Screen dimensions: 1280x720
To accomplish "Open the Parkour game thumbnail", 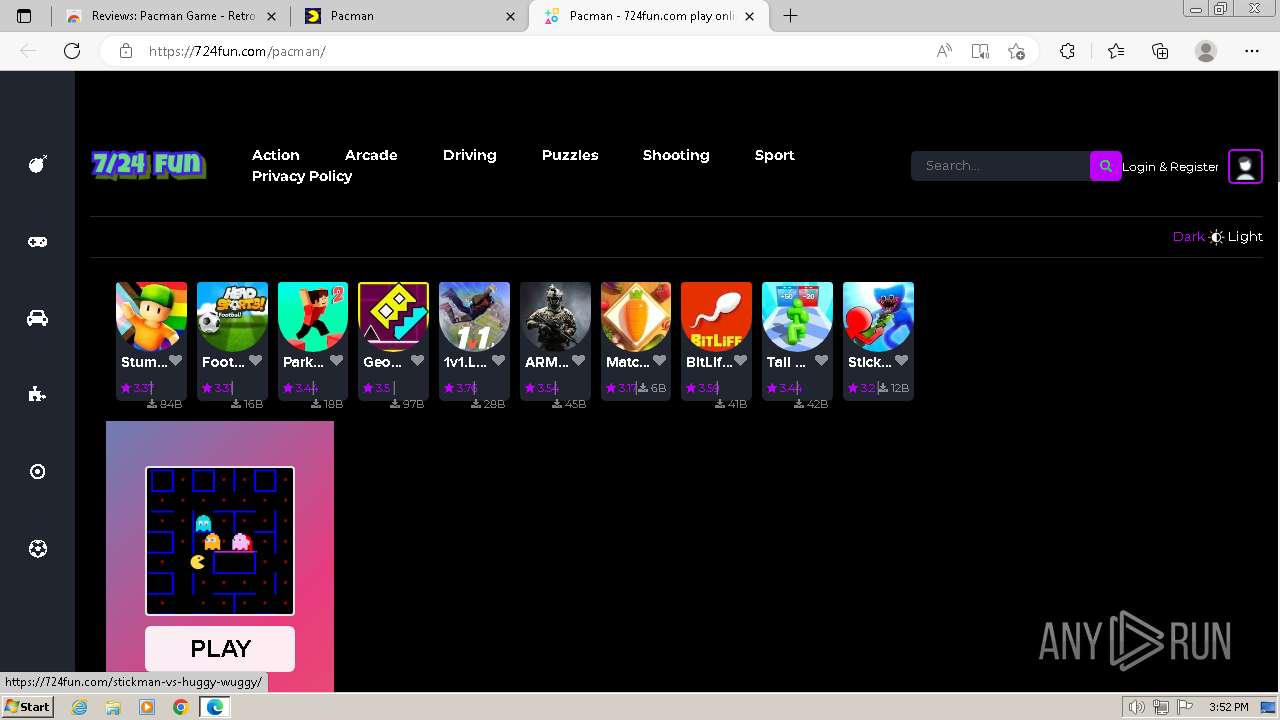I will 313,317.
